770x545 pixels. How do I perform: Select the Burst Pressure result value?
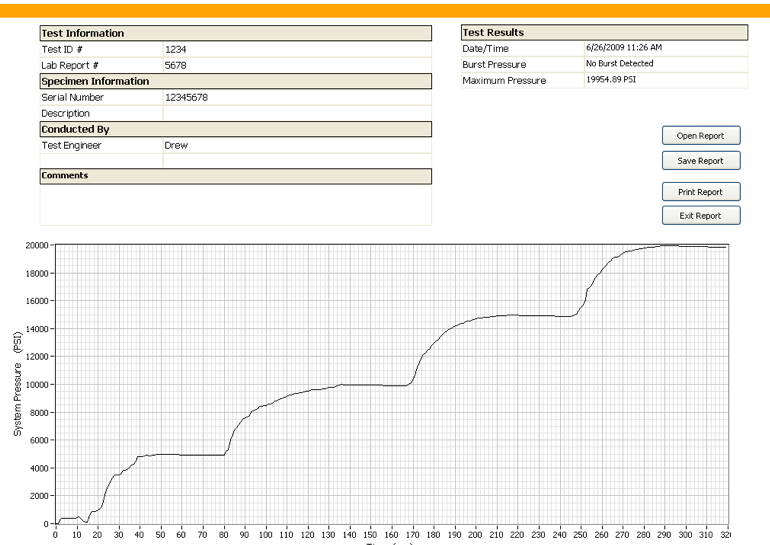[664, 64]
